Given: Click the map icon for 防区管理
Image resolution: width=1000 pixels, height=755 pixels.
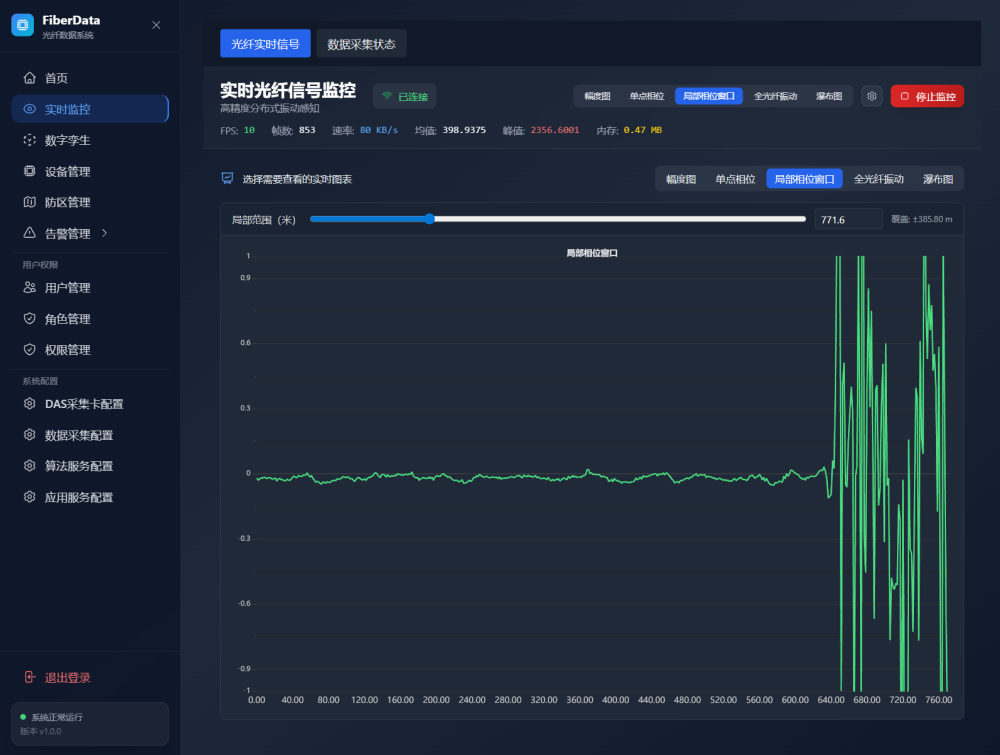Looking at the screenshot, I should pyautogui.click(x=30, y=202).
